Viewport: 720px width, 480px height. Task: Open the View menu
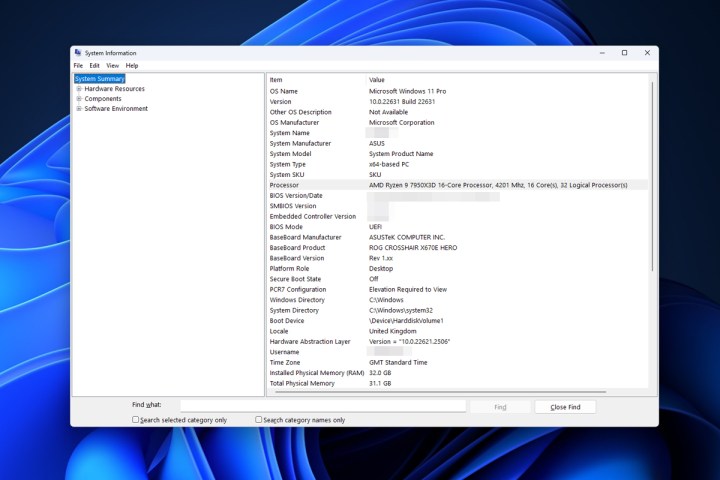click(112, 65)
